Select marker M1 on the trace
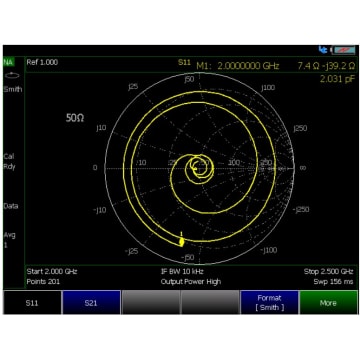This screenshot has width=360, height=360. (x=181, y=241)
